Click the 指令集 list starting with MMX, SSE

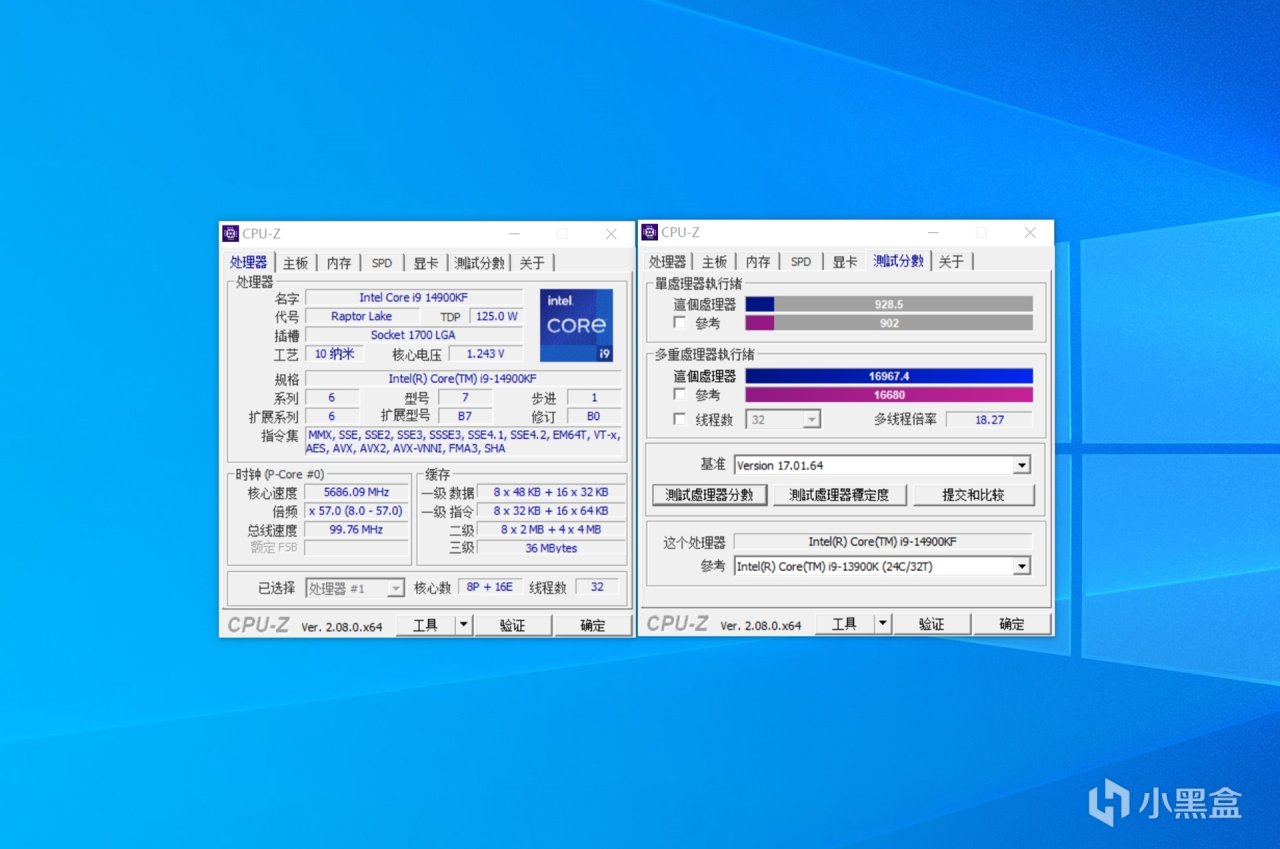(x=463, y=442)
